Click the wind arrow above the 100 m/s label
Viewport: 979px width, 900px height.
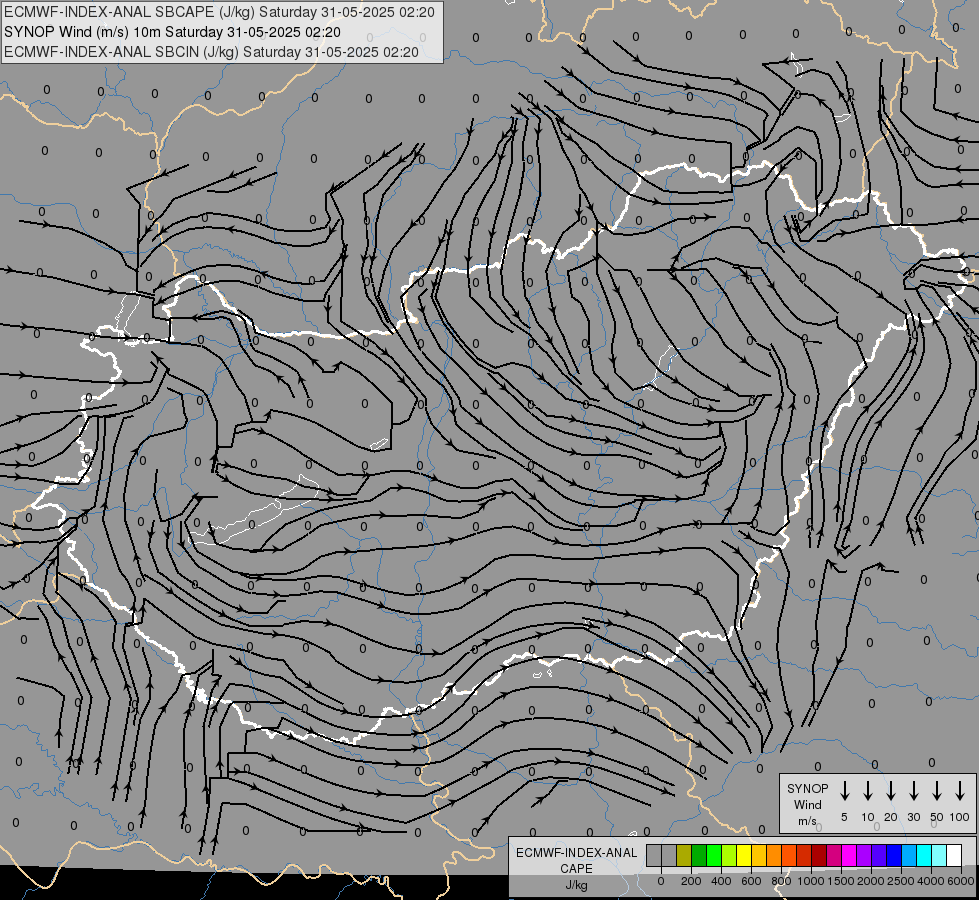click(x=960, y=791)
